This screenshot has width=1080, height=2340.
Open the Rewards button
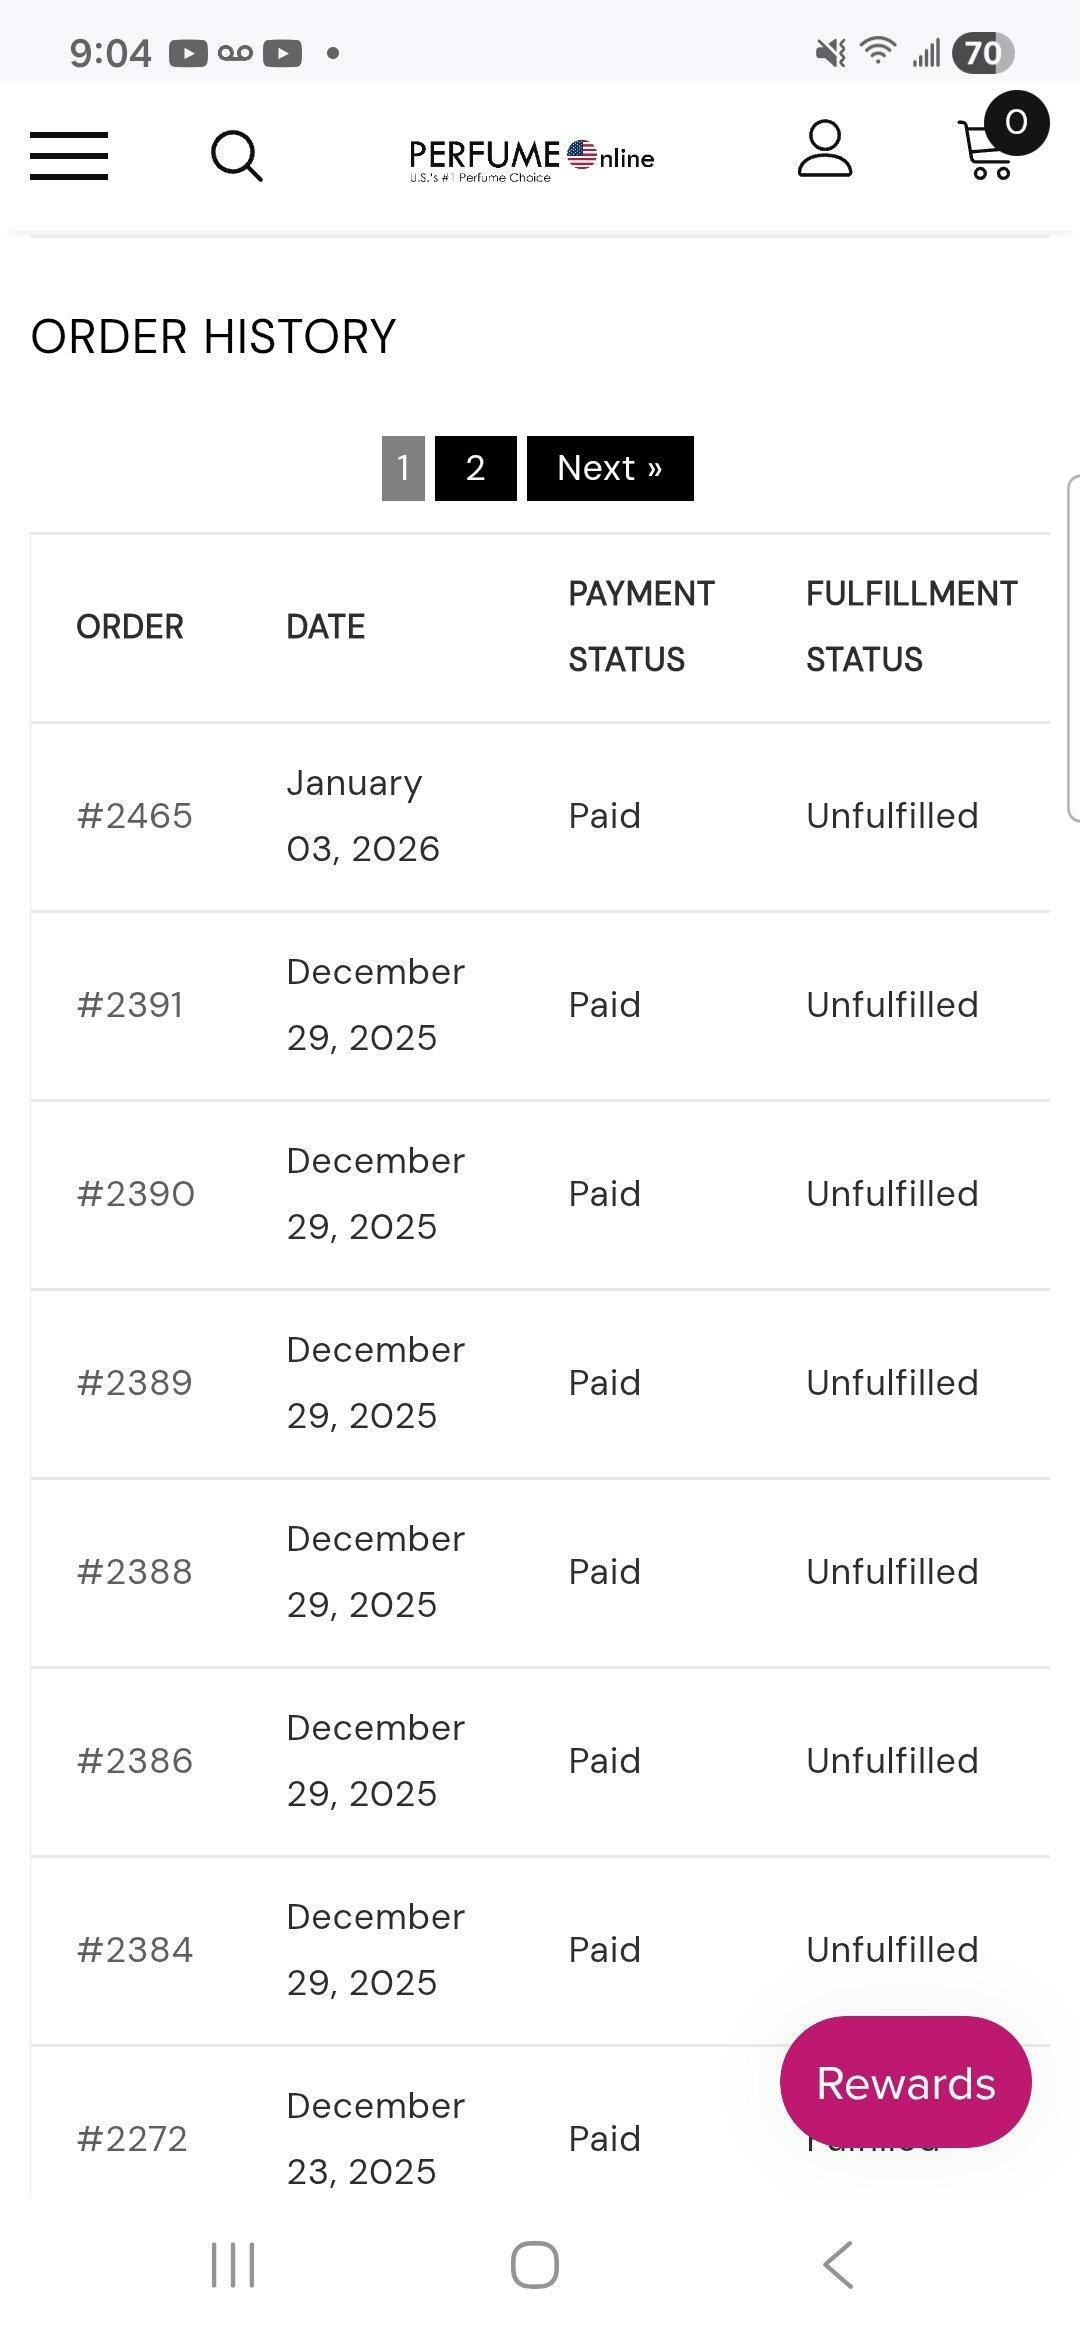(x=905, y=2084)
